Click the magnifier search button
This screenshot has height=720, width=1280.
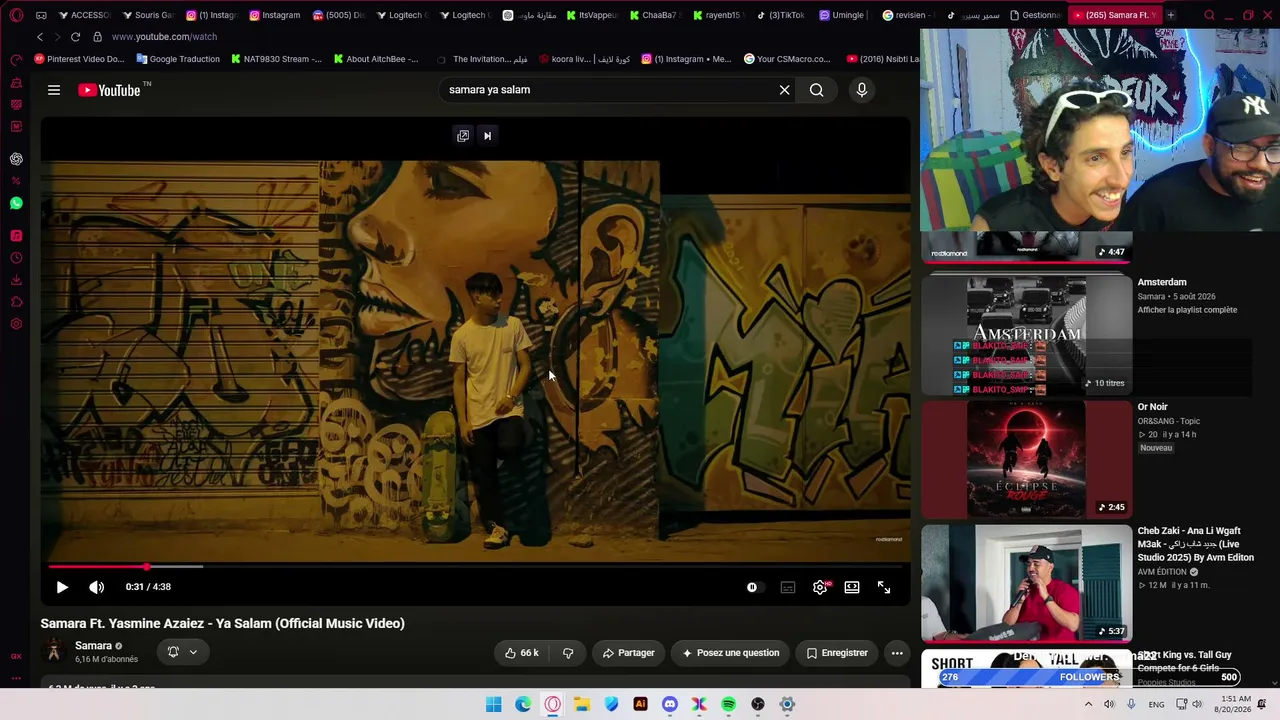(x=817, y=90)
